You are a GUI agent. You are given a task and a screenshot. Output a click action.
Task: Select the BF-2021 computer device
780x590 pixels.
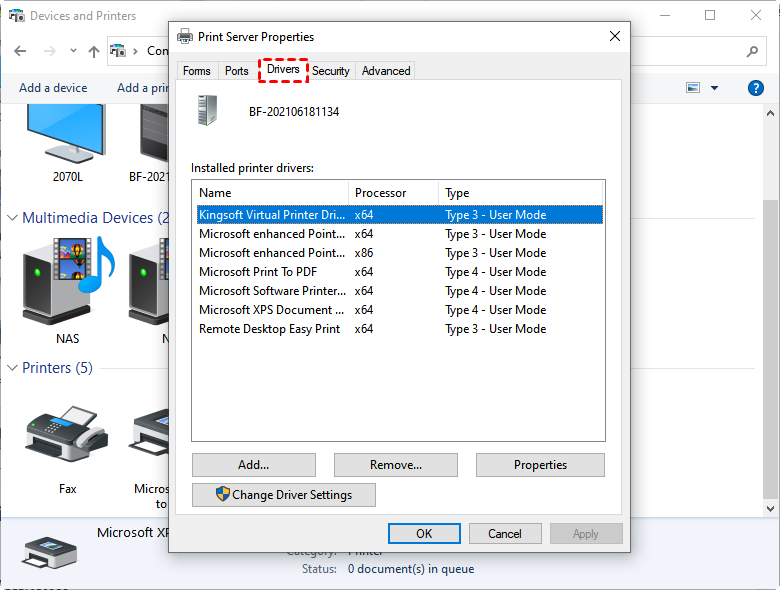150,142
